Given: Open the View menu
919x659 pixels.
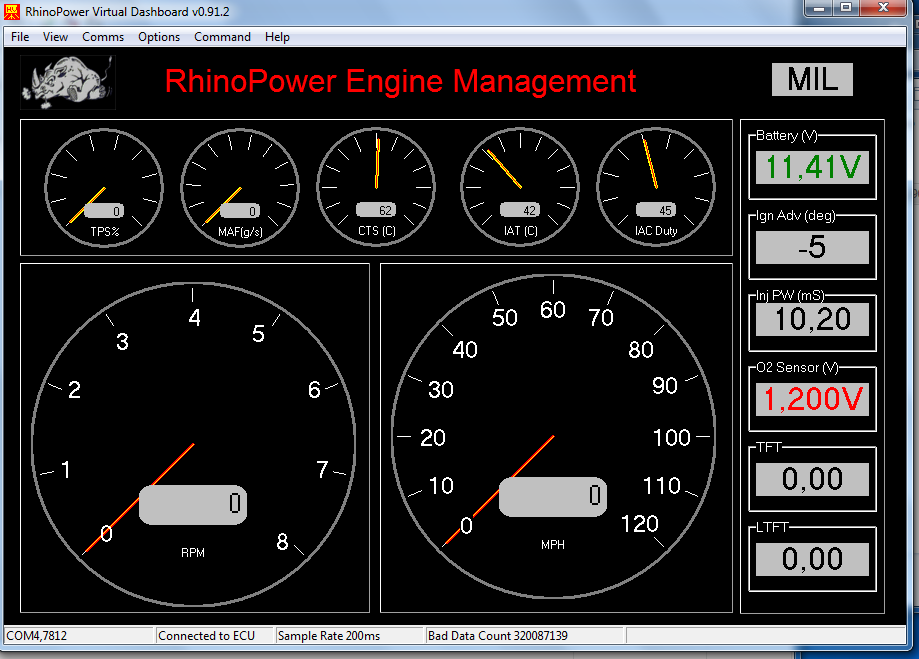Looking at the screenshot, I should click(55, 37).
